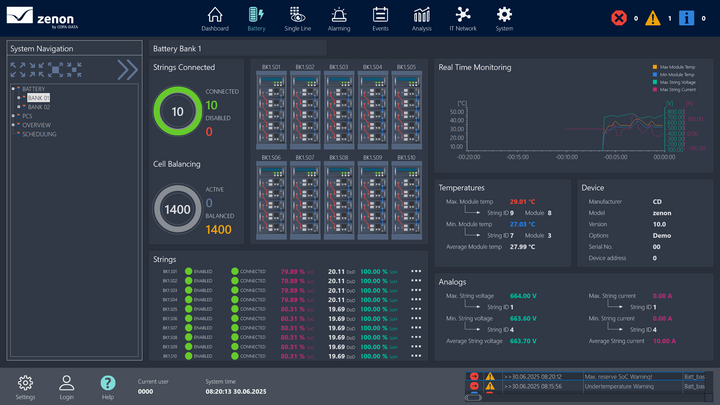This screenshot has width=720, height=405.
Task: Open the Dashboard home screen
Action: tap(214, 19)
